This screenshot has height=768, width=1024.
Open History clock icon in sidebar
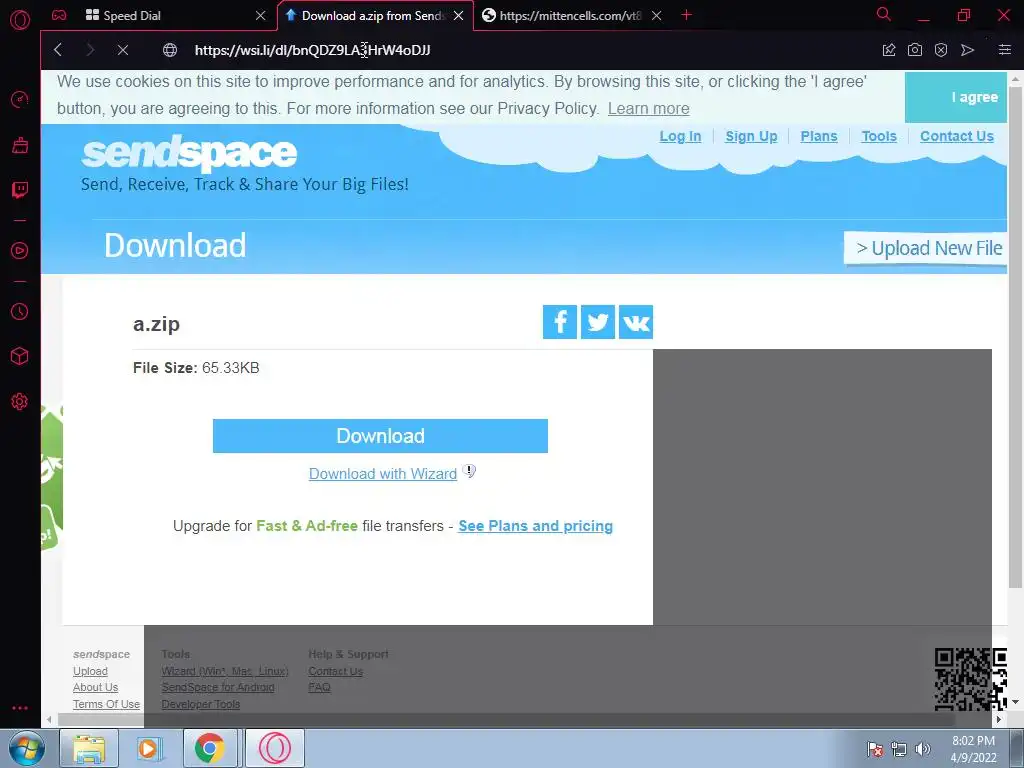(20, 312)
